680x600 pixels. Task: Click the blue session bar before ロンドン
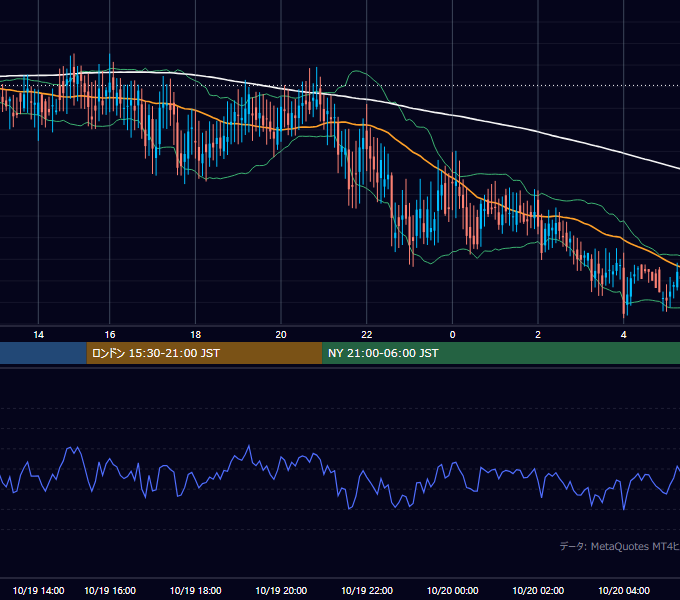(x=43, y=353)
